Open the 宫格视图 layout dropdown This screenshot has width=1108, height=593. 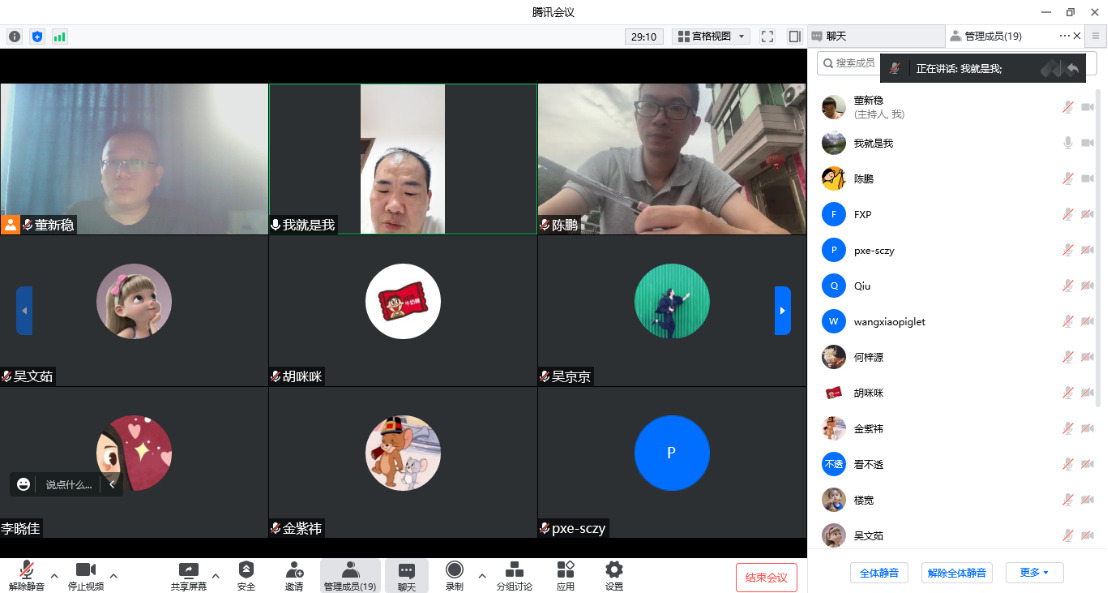click(x=712, y=36)
